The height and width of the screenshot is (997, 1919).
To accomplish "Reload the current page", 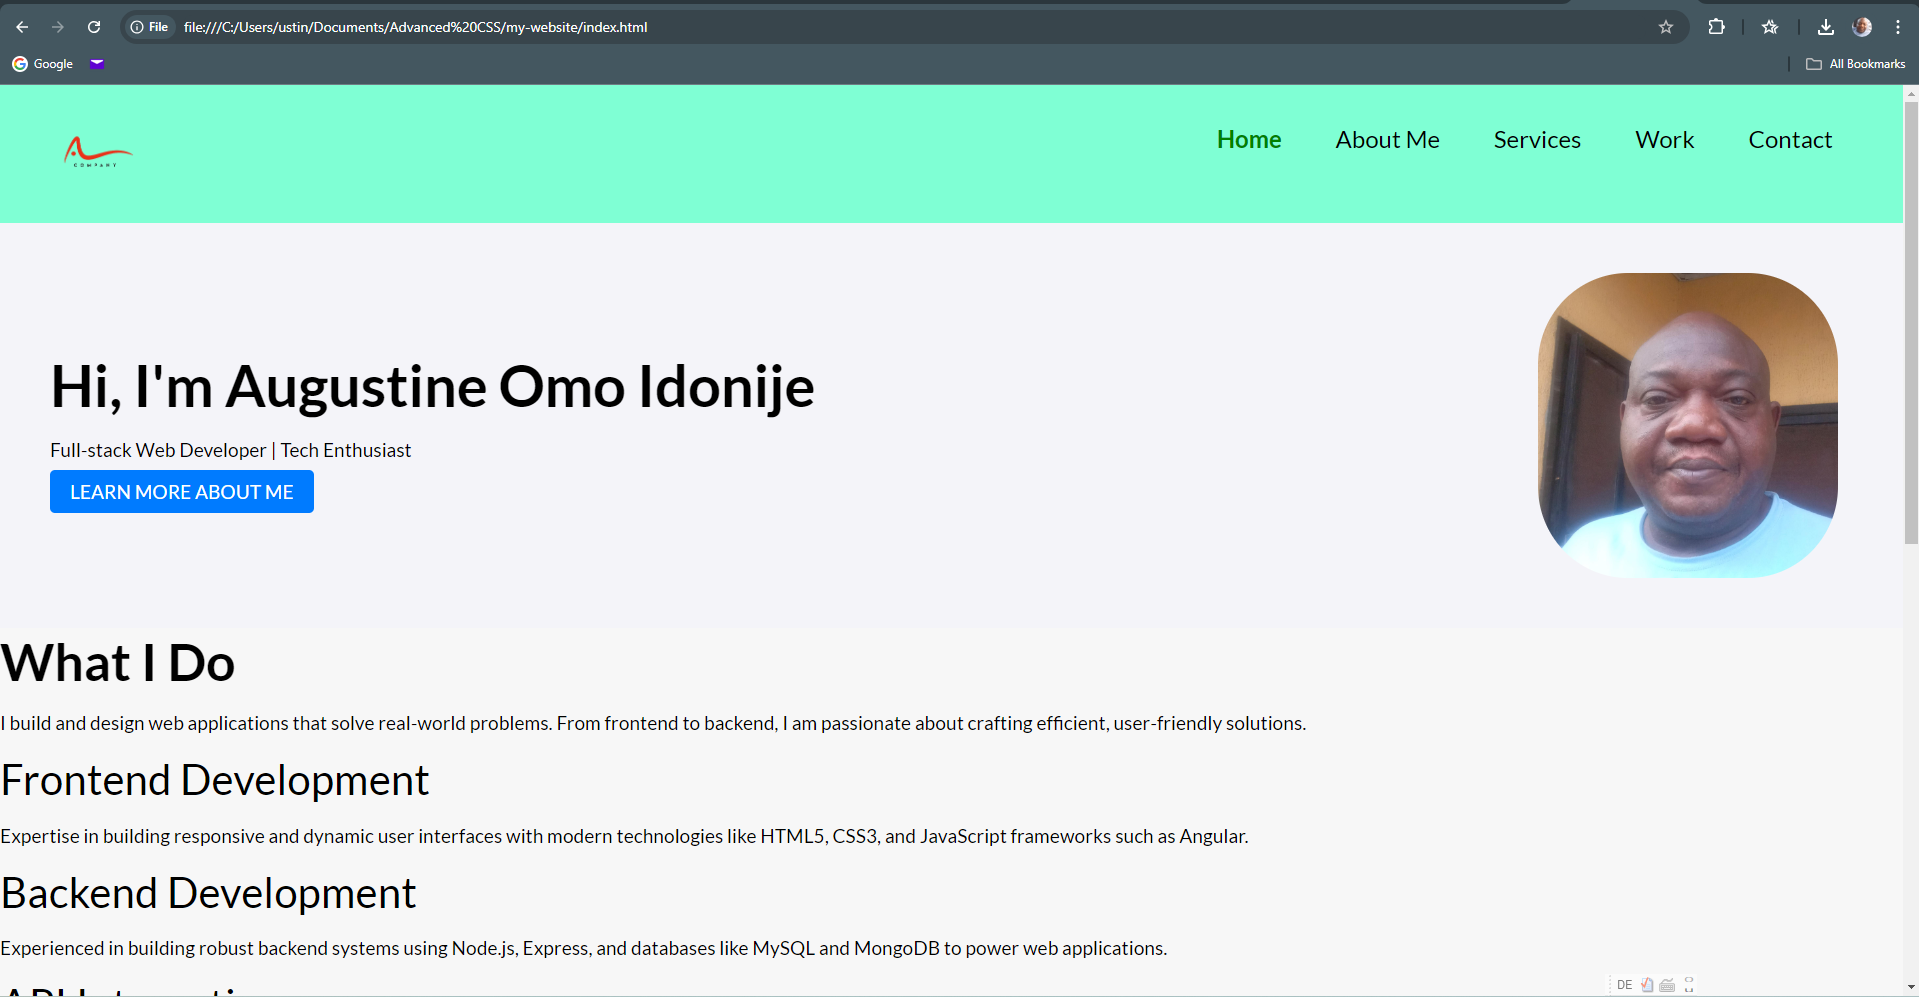I will click(x=94, y=27).
